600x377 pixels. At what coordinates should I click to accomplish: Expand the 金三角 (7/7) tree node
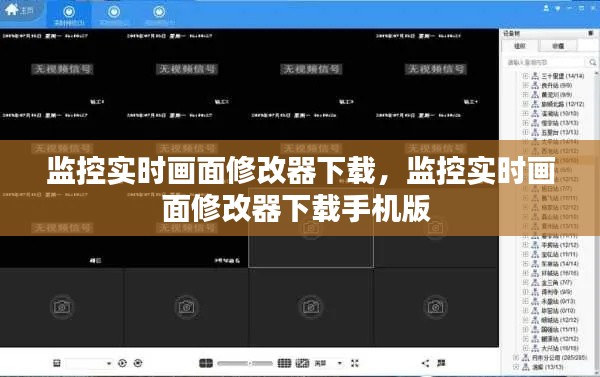tap(525, 282)
